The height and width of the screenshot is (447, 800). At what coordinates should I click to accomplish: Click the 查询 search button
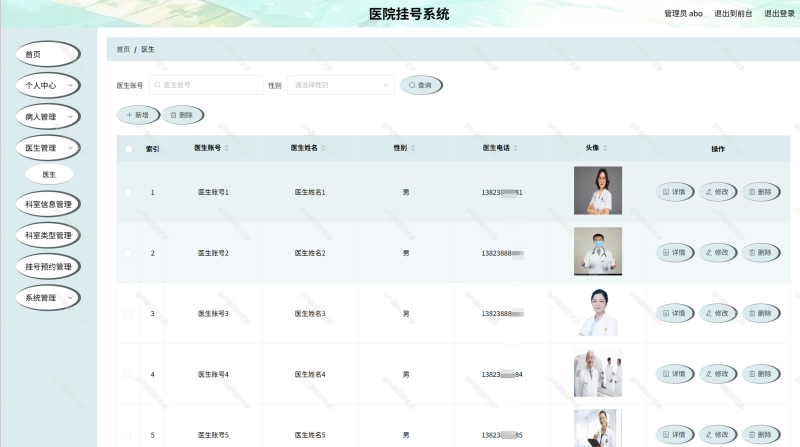click(x=420, y=85)
